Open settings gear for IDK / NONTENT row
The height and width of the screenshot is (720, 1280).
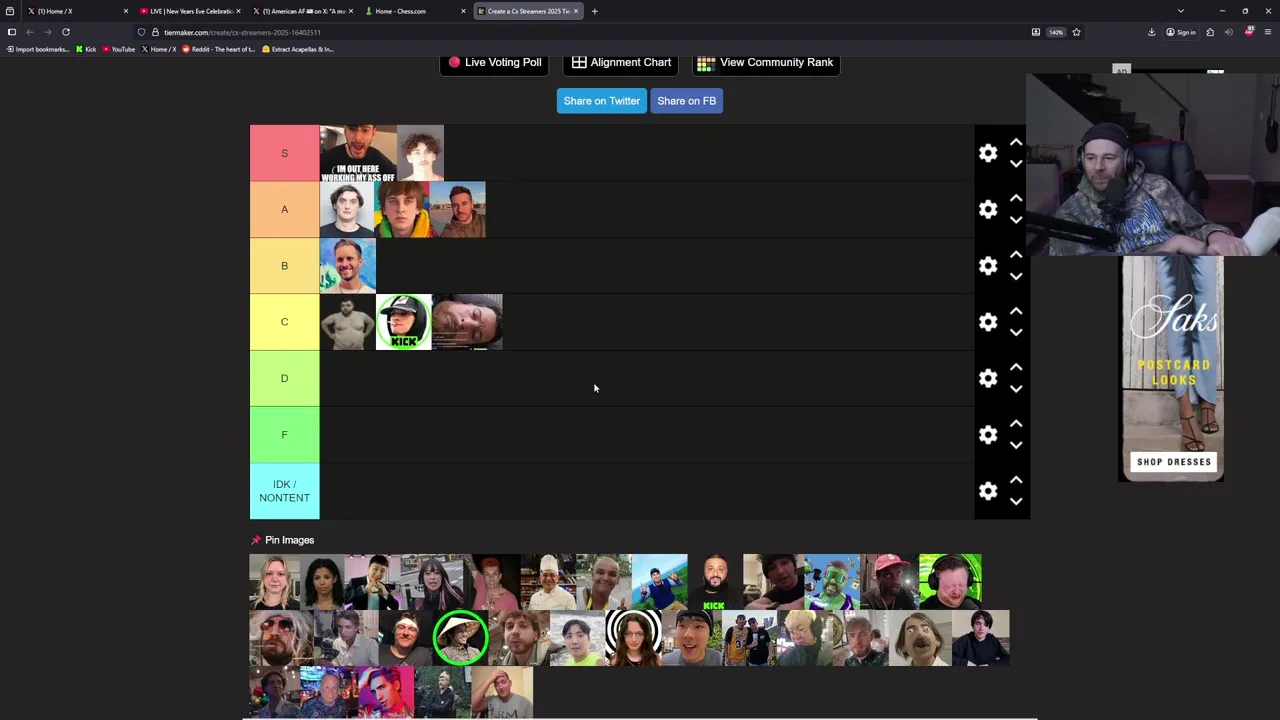pos(988,491)
